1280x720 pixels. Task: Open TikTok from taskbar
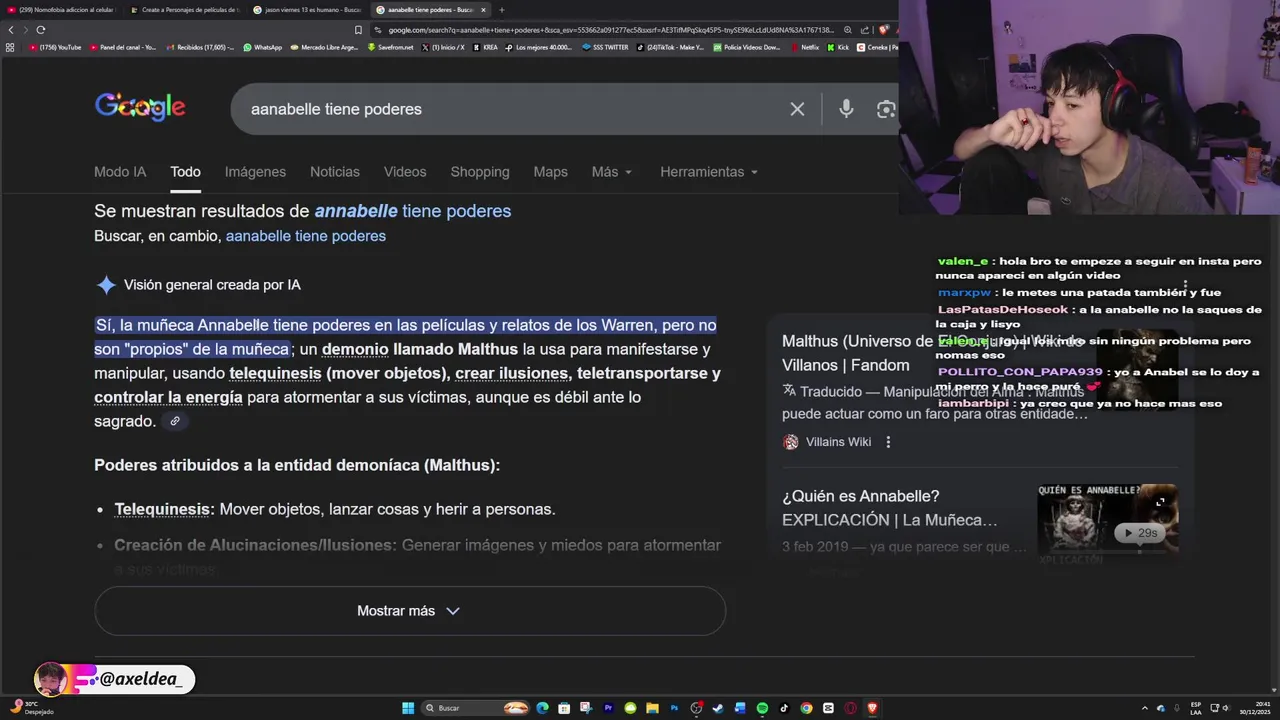click(x=784, y=708)
